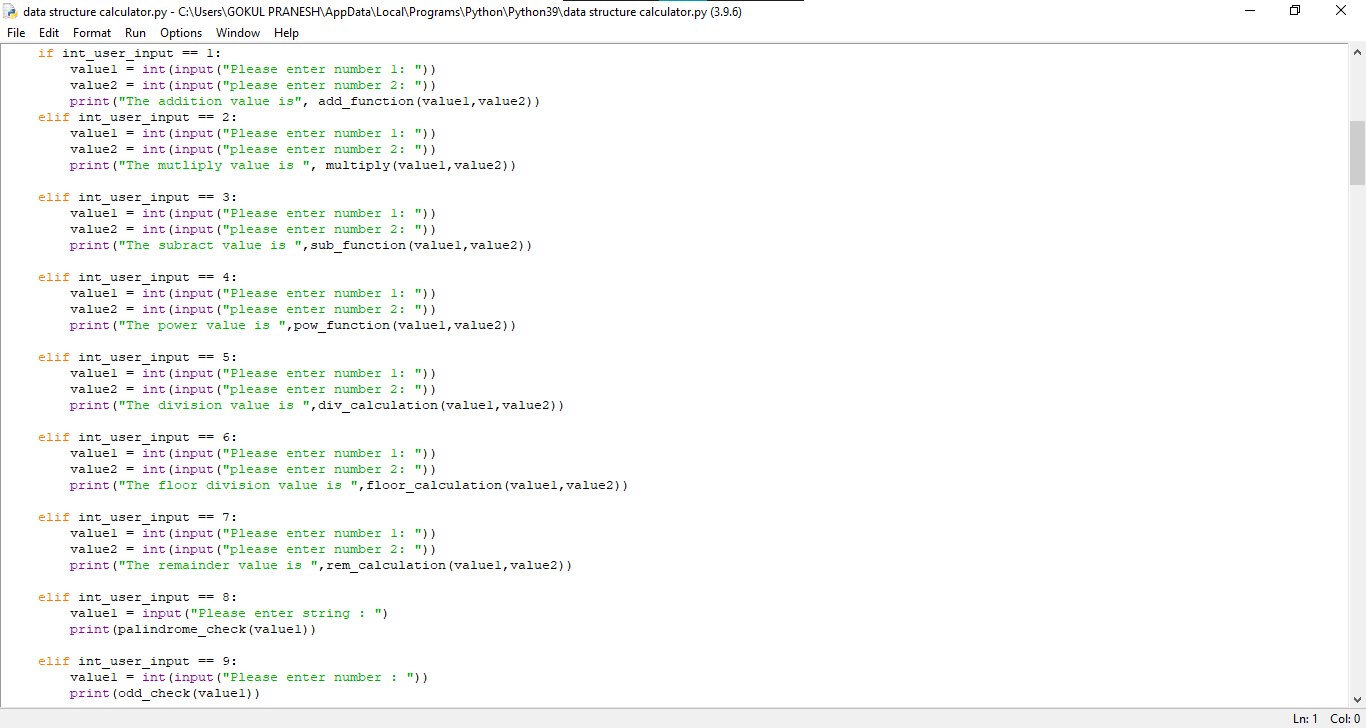Click the IDLE Python file icon in title bar
This screenshot has width=1366, height=728.
coord(11,11)
